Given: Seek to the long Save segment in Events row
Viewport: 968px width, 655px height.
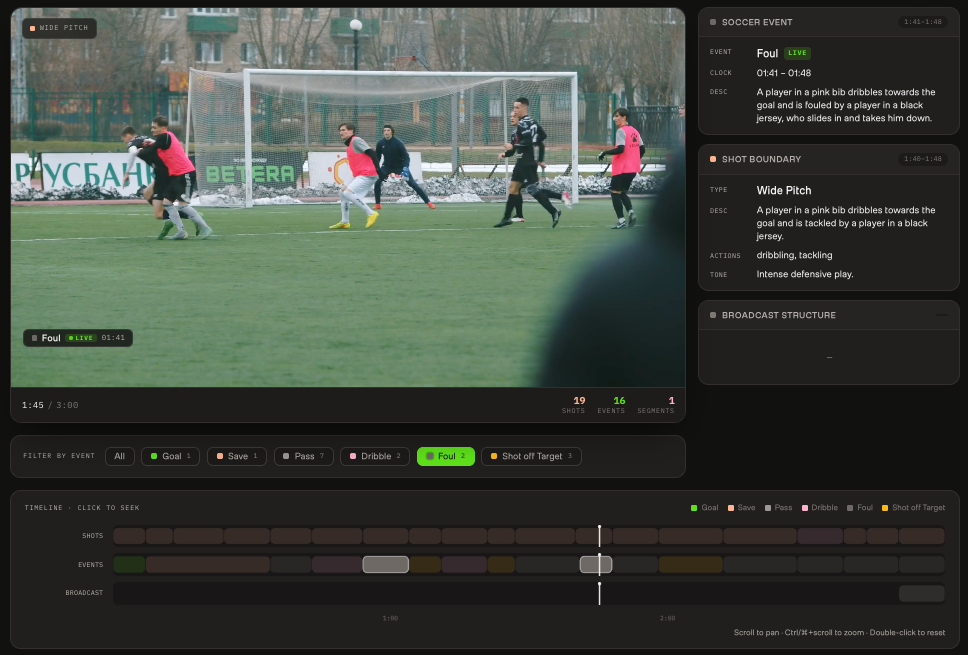Looking at the screenshot, I should coord(207,564).
